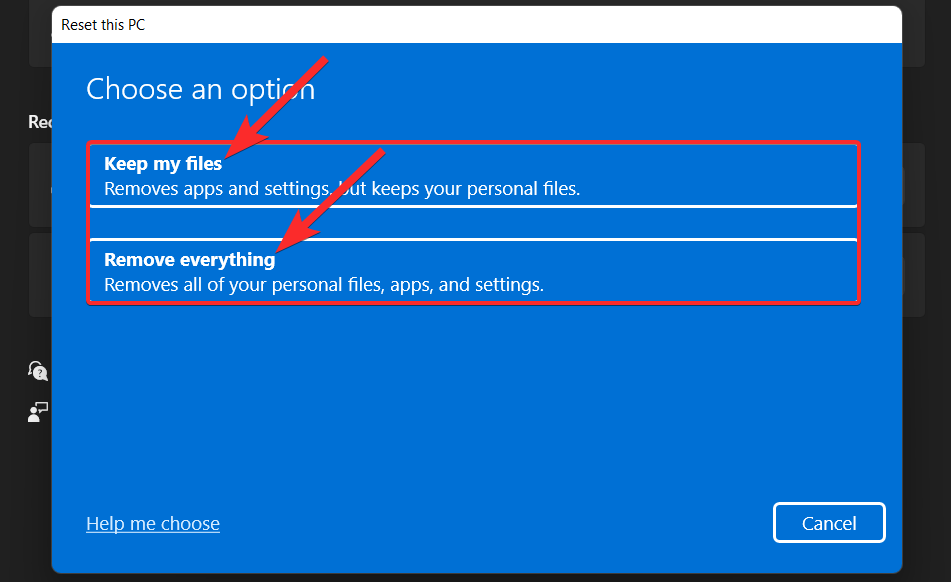Select the person-with-speech-bubble feedback icon
This screenshot has width=951, height=582.
(x=37, y=411)
